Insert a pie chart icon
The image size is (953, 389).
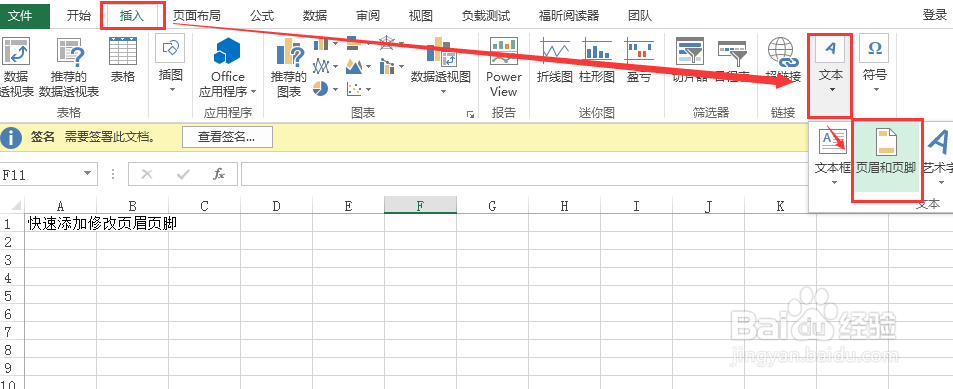[320, 89]
